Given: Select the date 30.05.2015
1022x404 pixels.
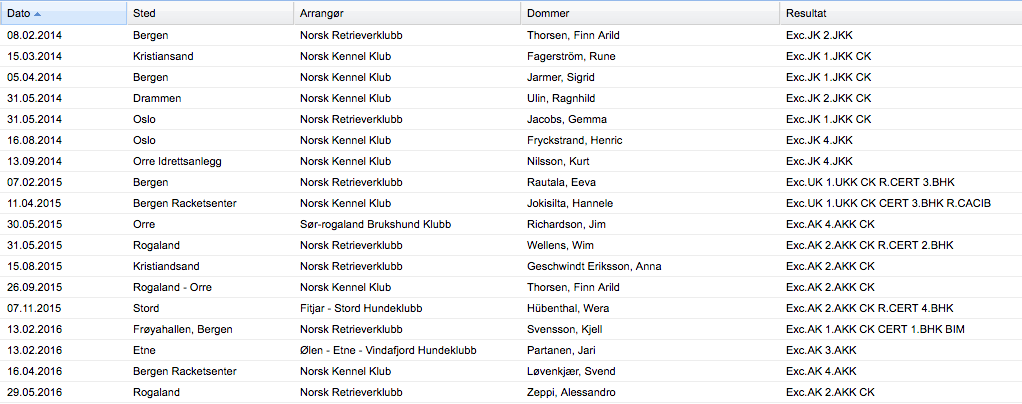Looking at the screenshot, I should (35, 225).
